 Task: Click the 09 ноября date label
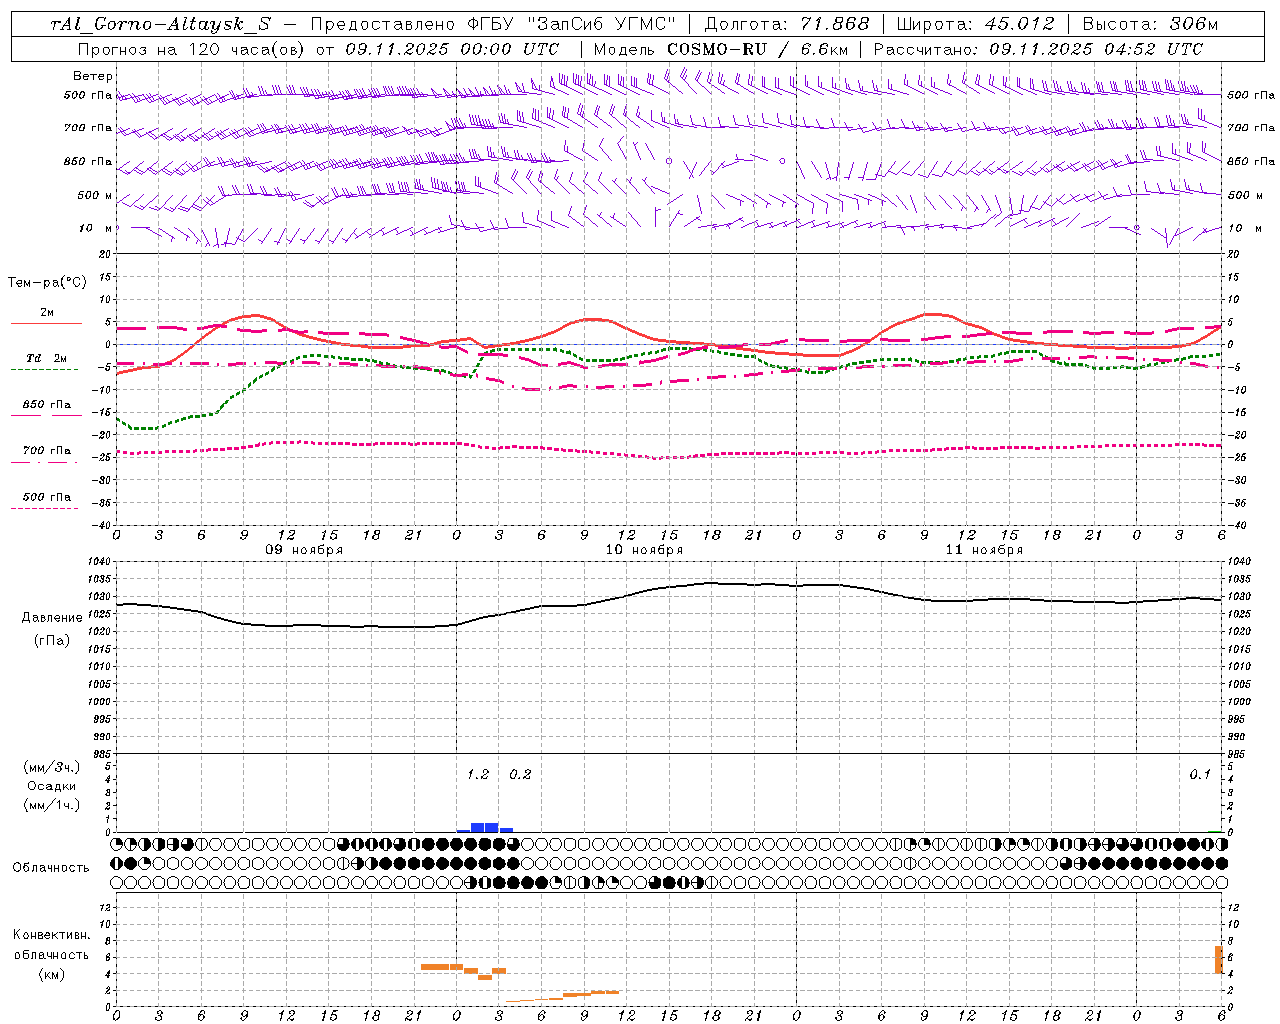point(304,550)
